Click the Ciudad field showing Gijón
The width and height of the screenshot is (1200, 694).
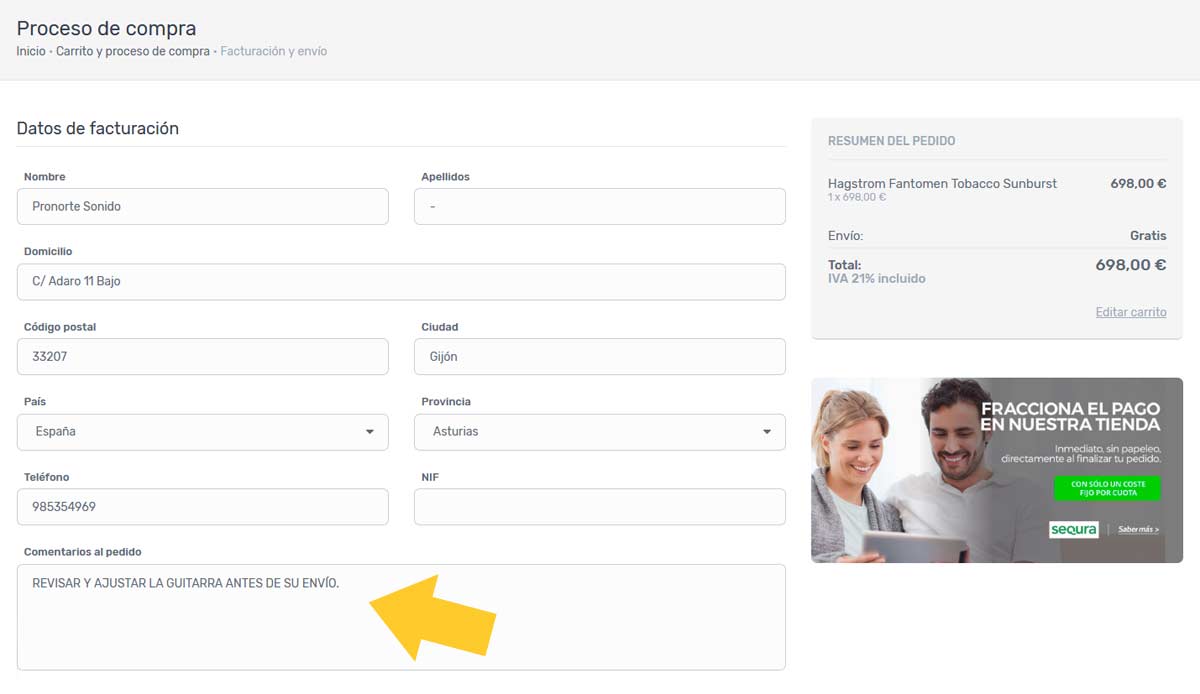coord(600,357)
